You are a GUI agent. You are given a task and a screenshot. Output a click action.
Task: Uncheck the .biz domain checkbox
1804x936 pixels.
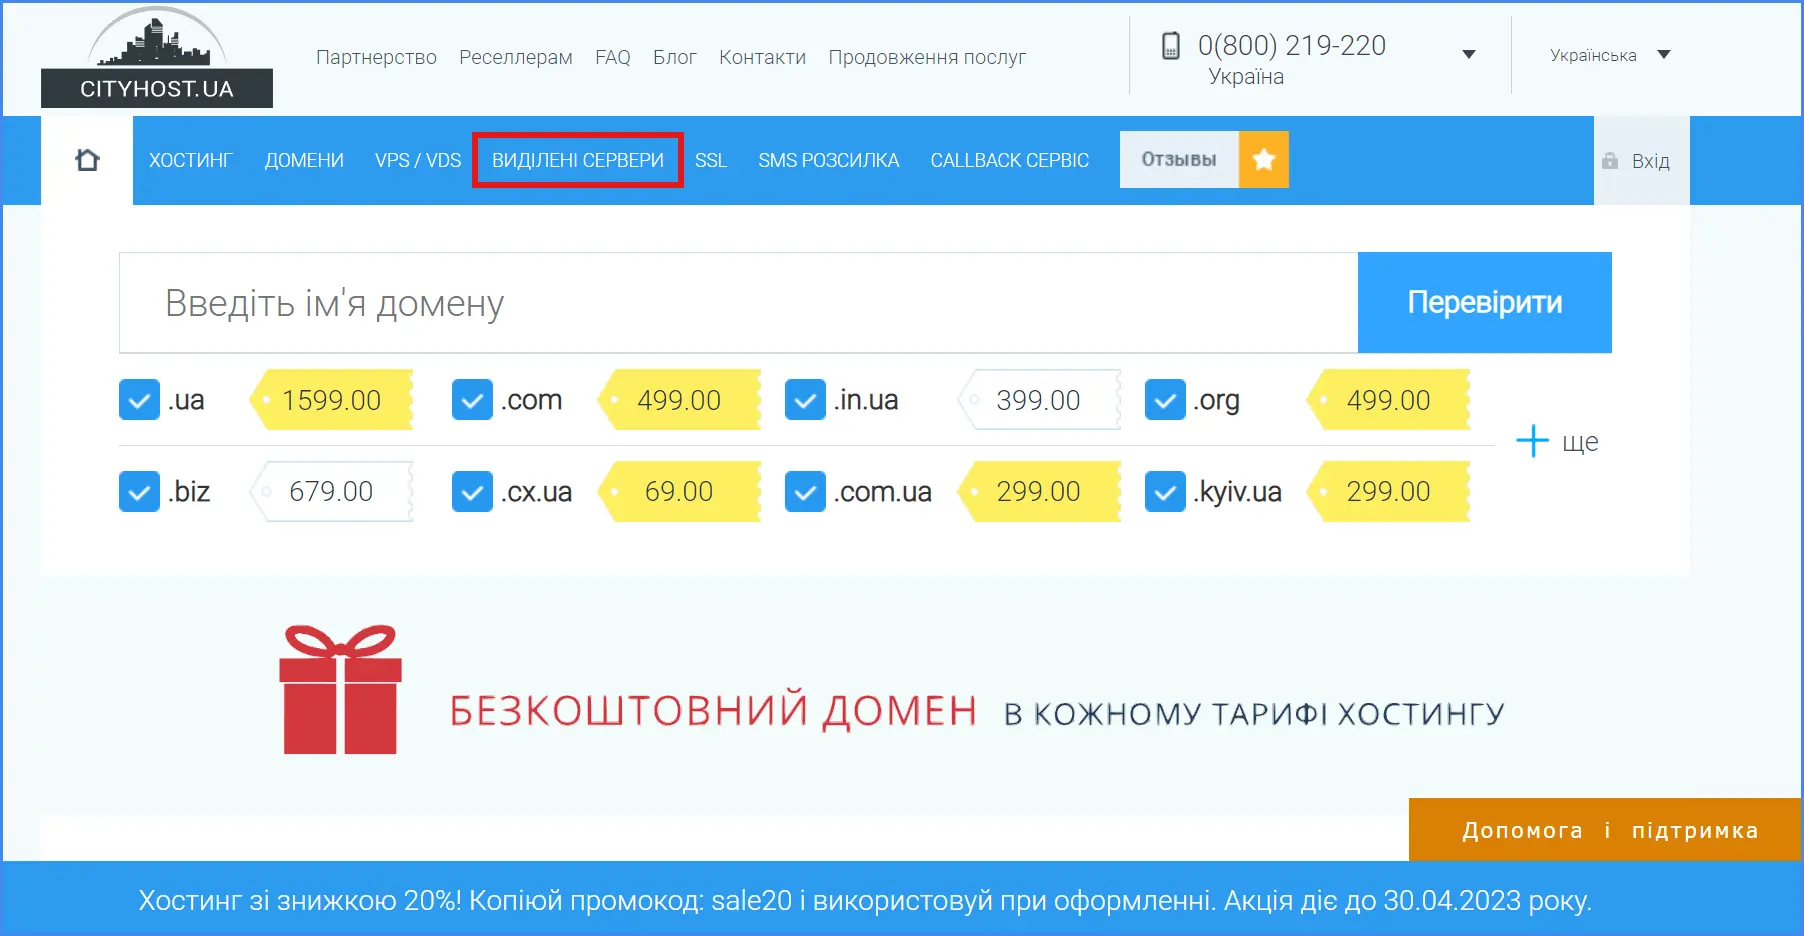tap(139, 492)
